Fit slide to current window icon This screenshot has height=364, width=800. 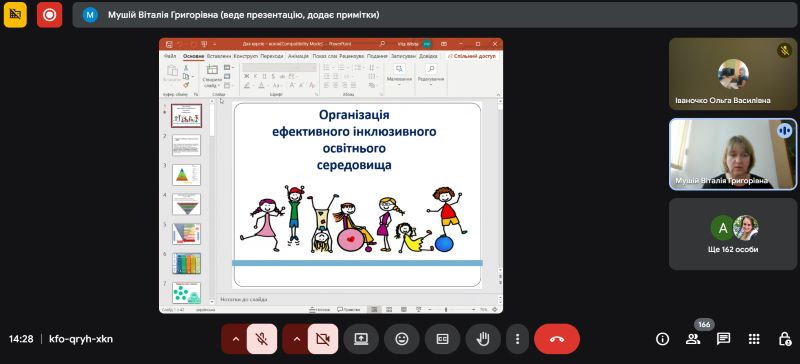point(495,309)
